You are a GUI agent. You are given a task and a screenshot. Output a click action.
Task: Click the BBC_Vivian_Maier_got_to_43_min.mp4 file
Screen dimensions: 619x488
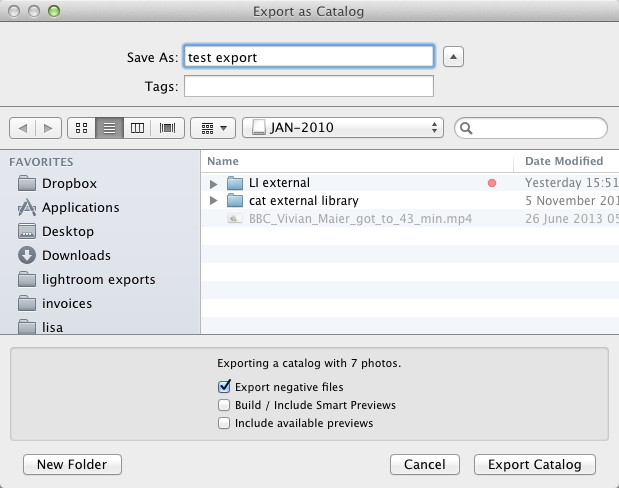click(x=360, y=219)
